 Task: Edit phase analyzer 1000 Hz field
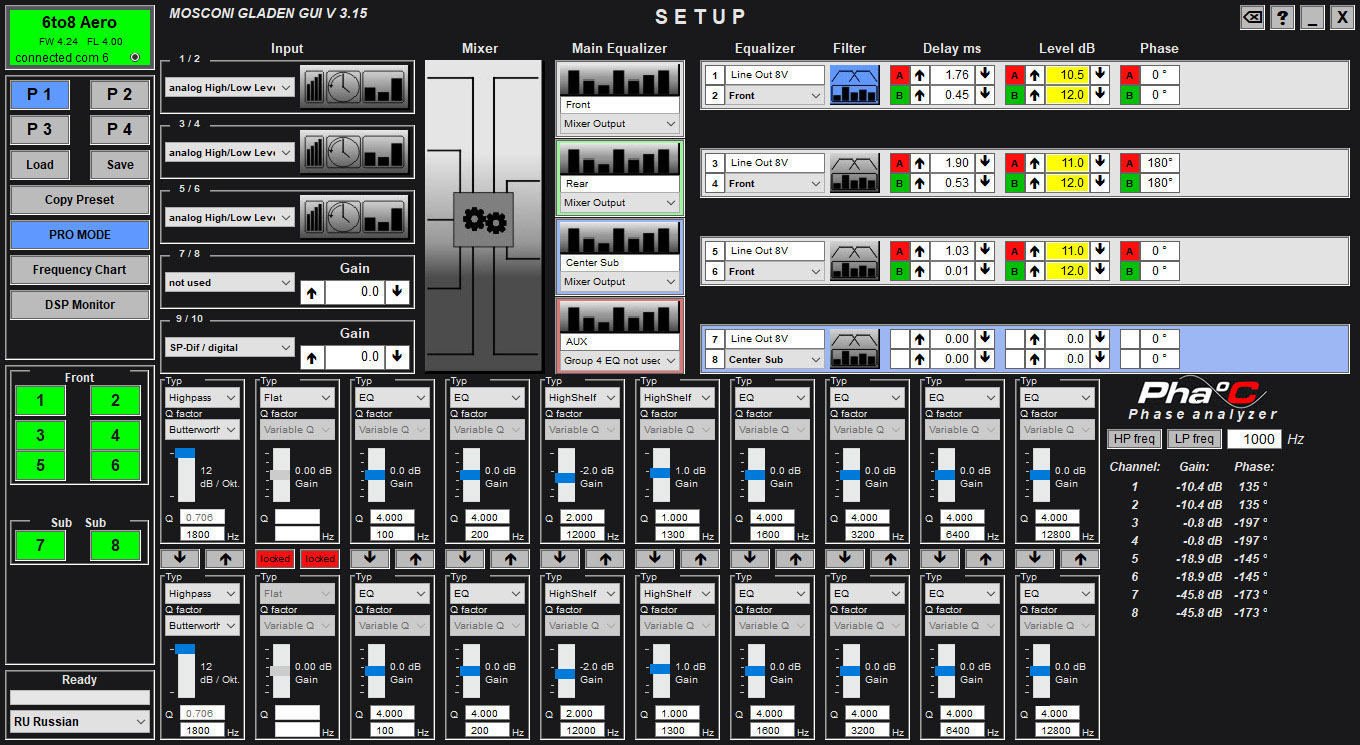pos(1253,439)
